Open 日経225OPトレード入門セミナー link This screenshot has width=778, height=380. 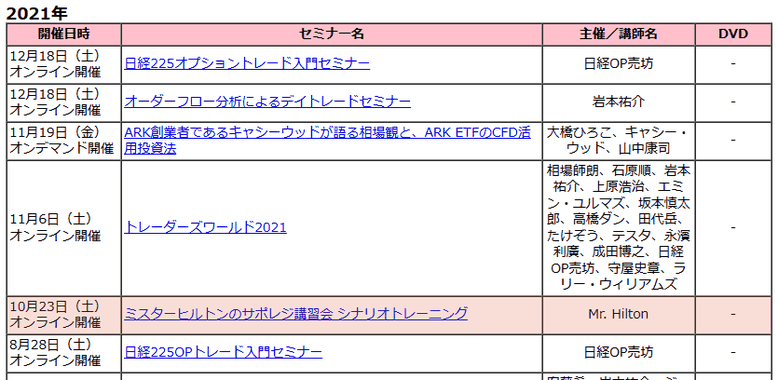[223, 353]
